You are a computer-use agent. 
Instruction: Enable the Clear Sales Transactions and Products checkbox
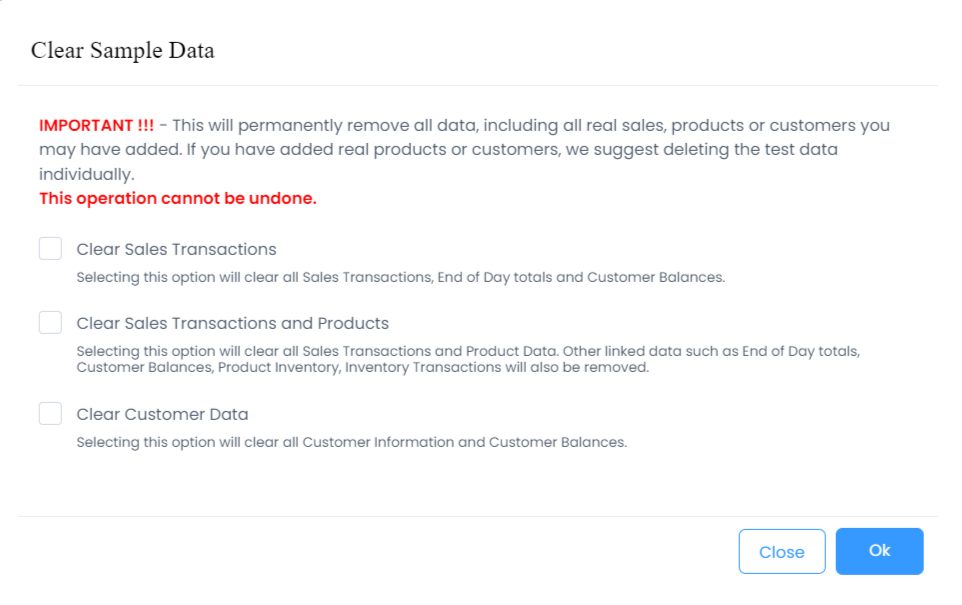point(50,323)
